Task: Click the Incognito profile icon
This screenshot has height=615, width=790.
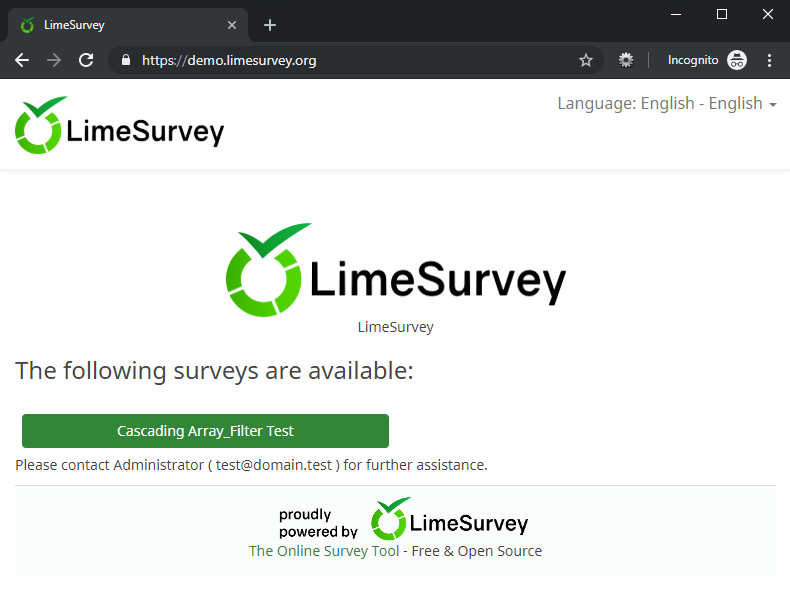Action: (736, 60)
